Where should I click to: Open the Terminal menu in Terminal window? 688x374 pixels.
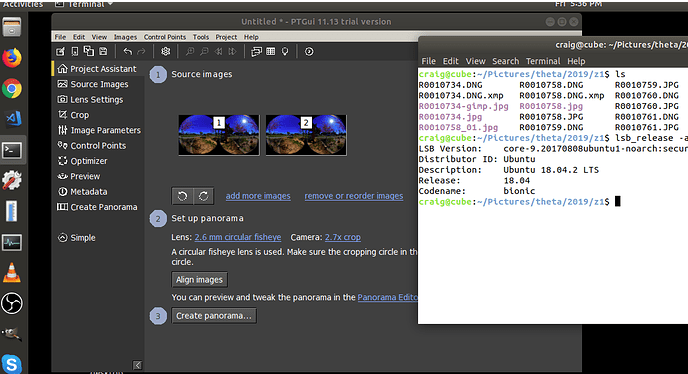tap(543, 61)
